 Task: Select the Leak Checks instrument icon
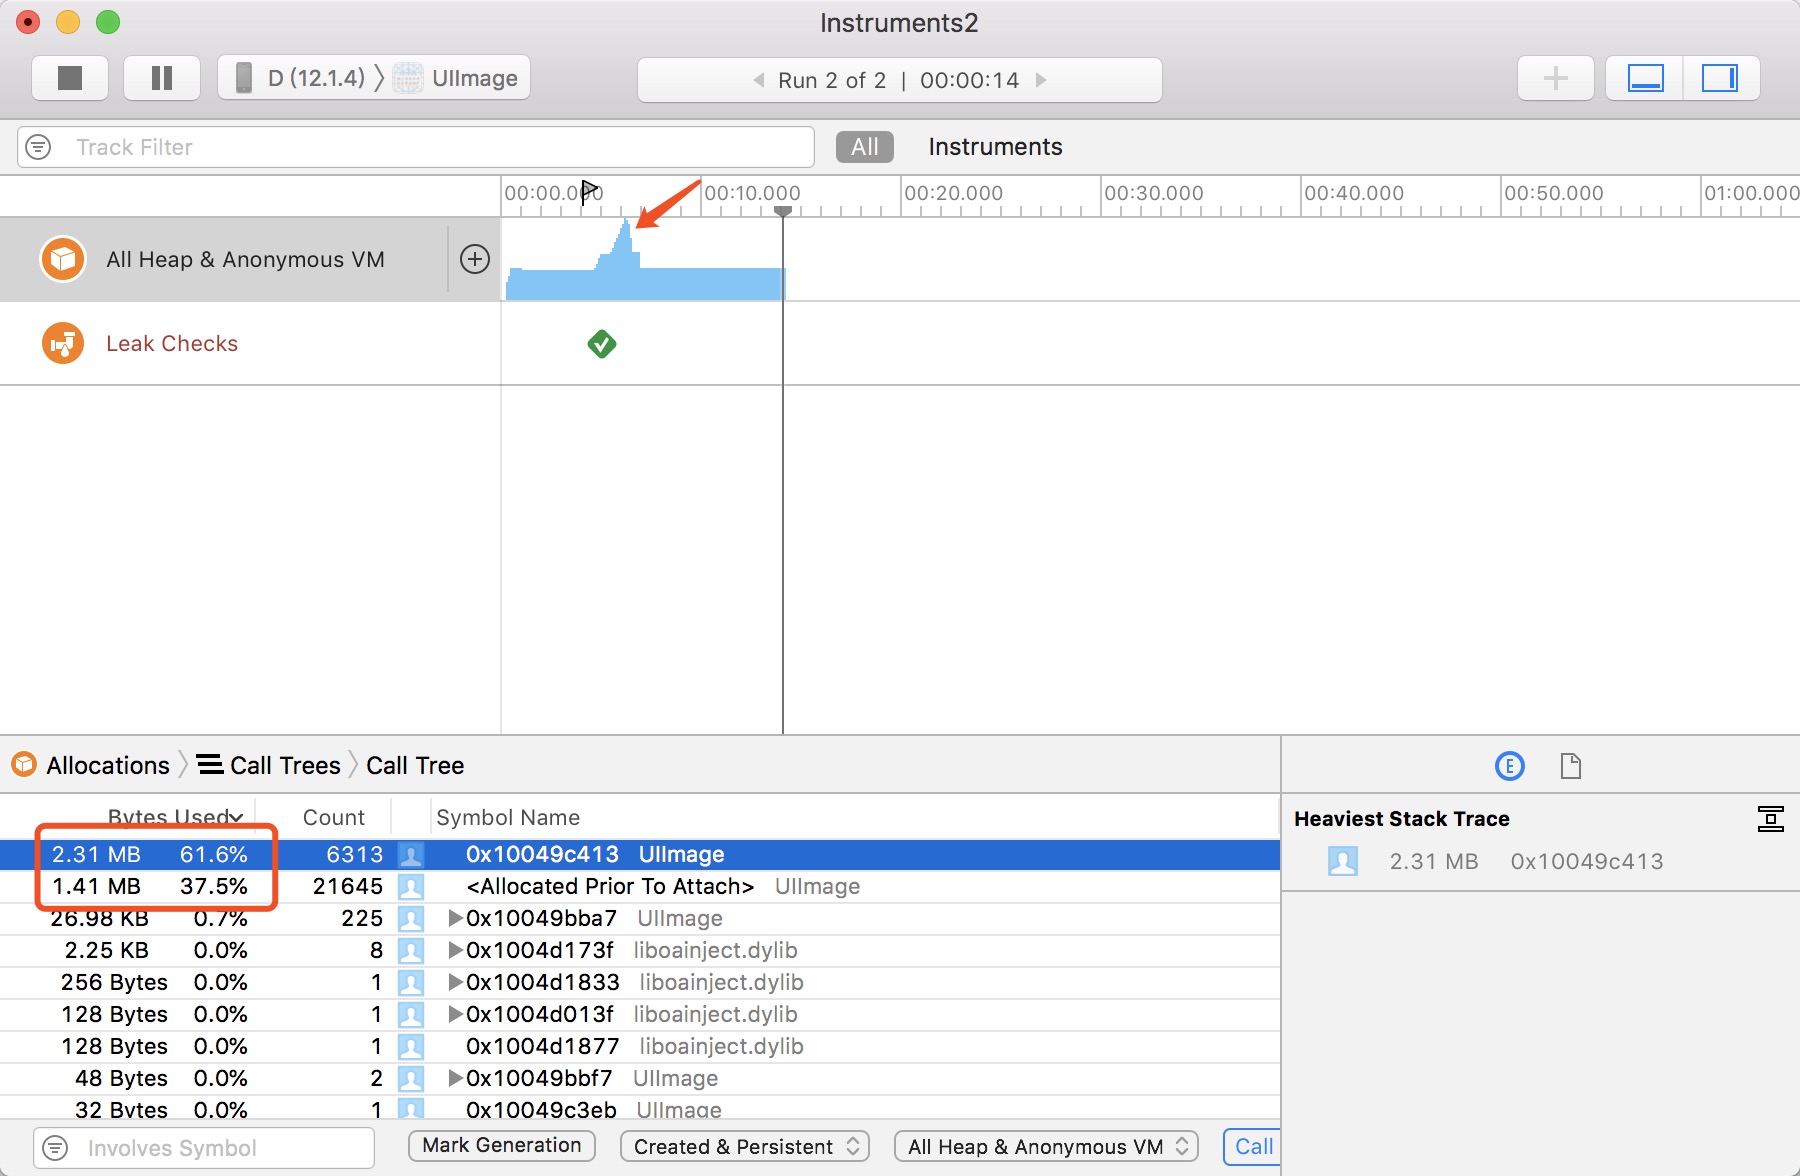coord(63,343)
